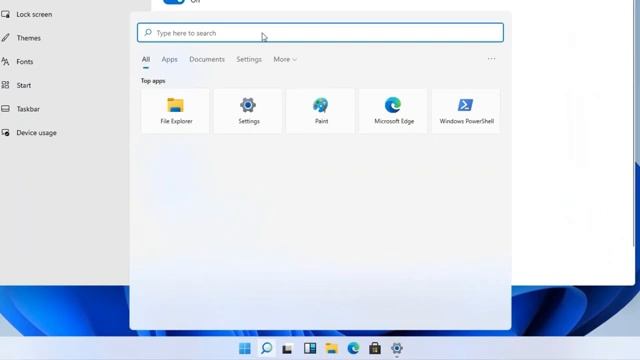The image size is (640, 360).
Task: Open Microsoft Edge from taskbar
Action: [353, 348]
